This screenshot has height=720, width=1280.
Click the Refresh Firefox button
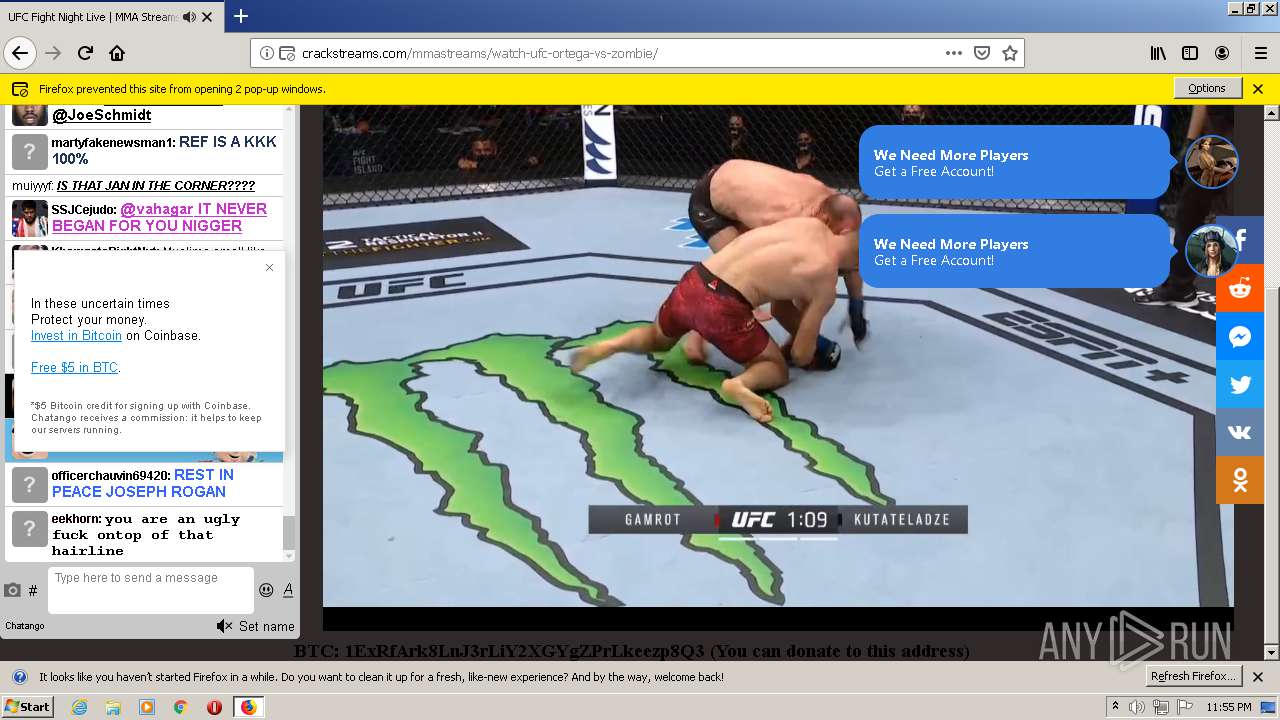tap(1193, 676)
